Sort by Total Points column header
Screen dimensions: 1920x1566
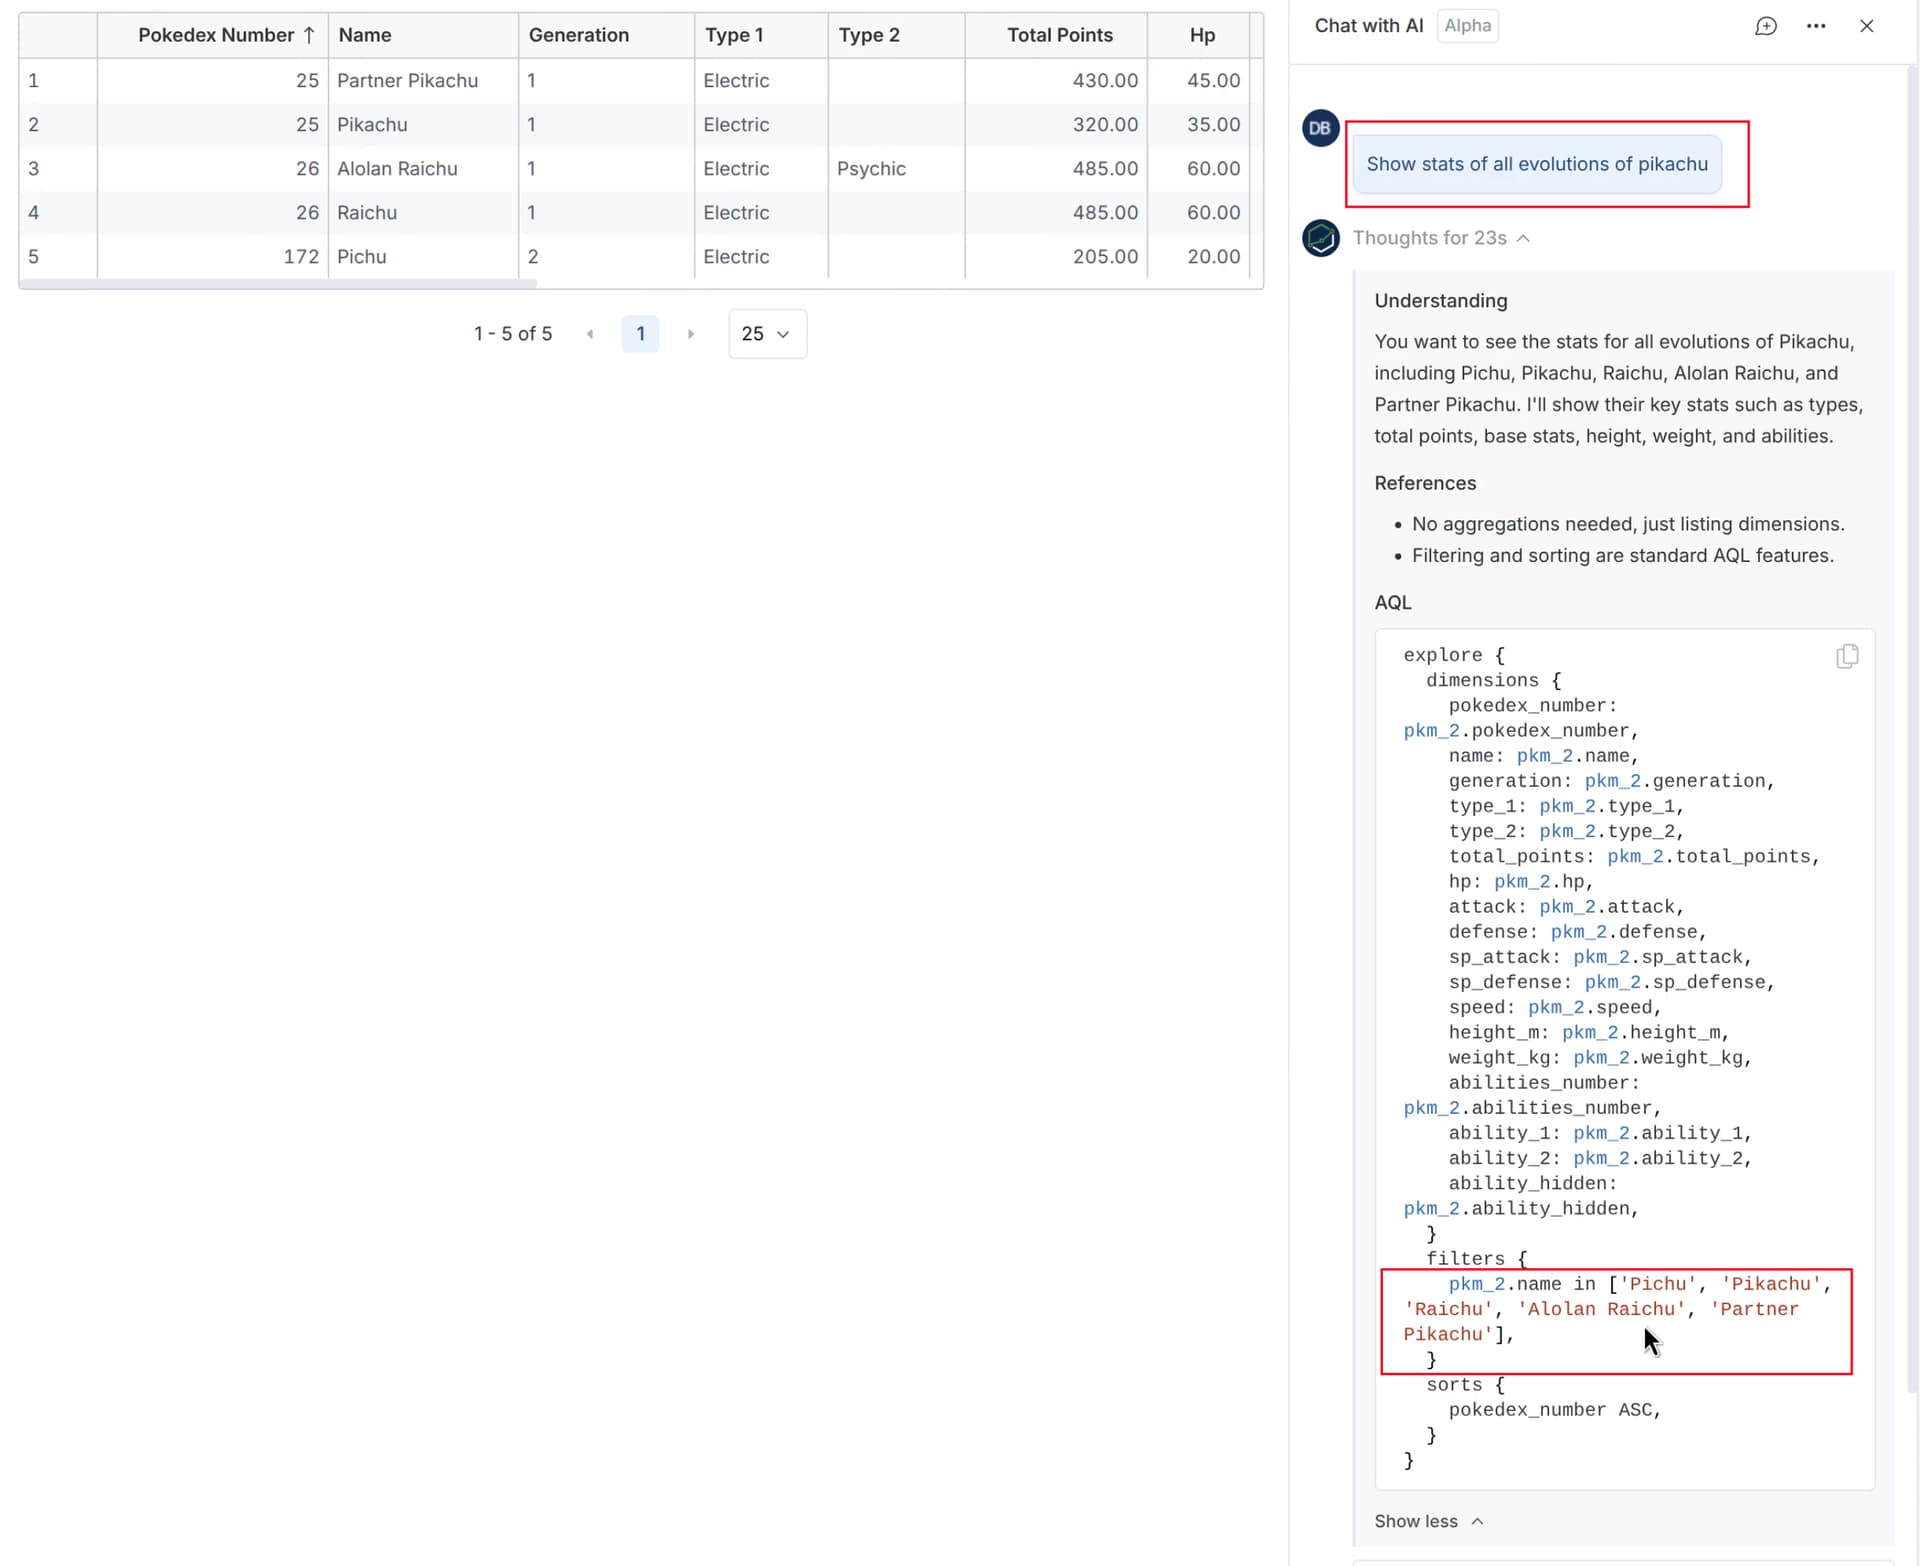coord(1059,35)
